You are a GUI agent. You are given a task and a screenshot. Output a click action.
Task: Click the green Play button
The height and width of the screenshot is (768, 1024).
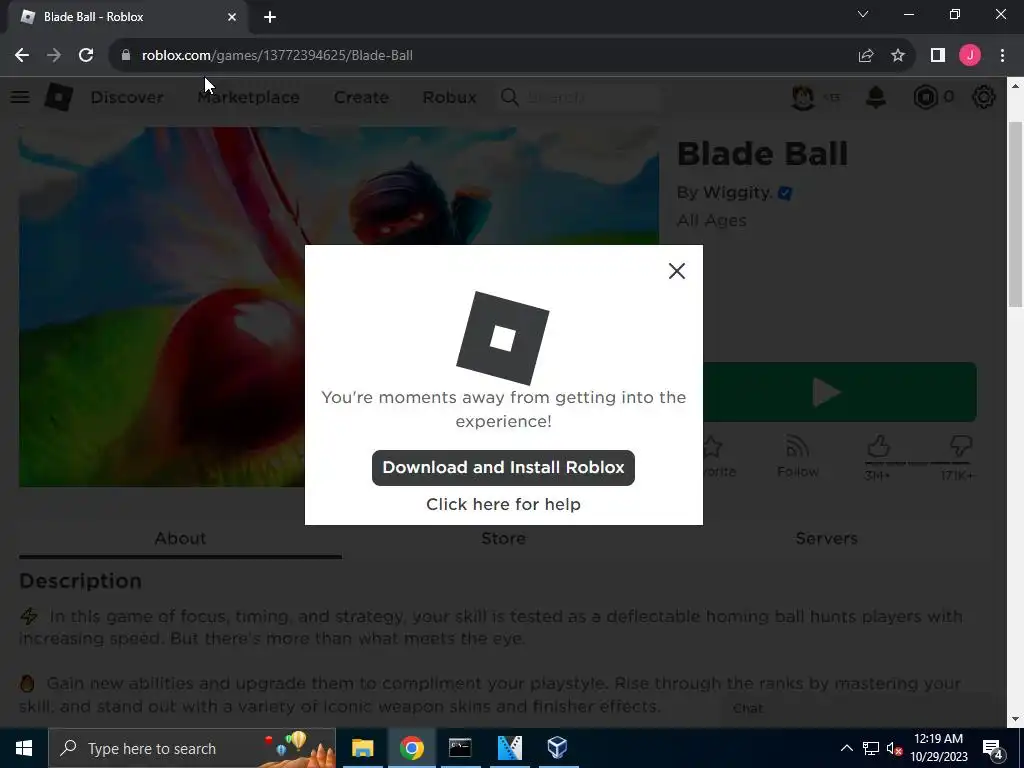[839, 392]
